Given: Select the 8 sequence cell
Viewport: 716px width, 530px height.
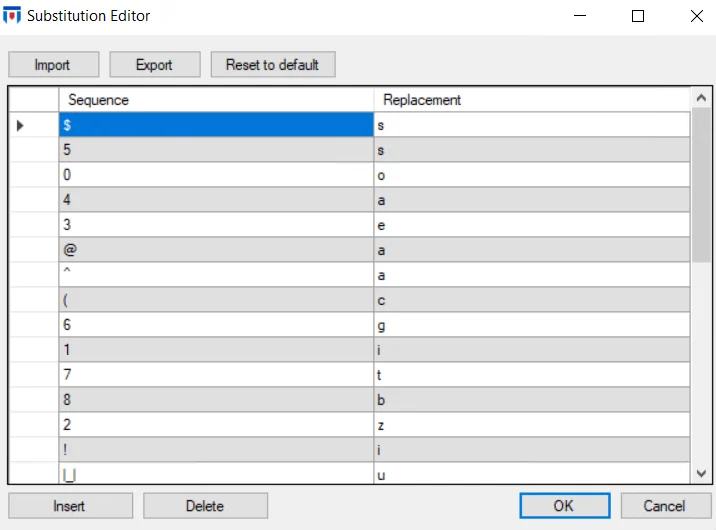Looking at the screenshot, I should [216, 400].
